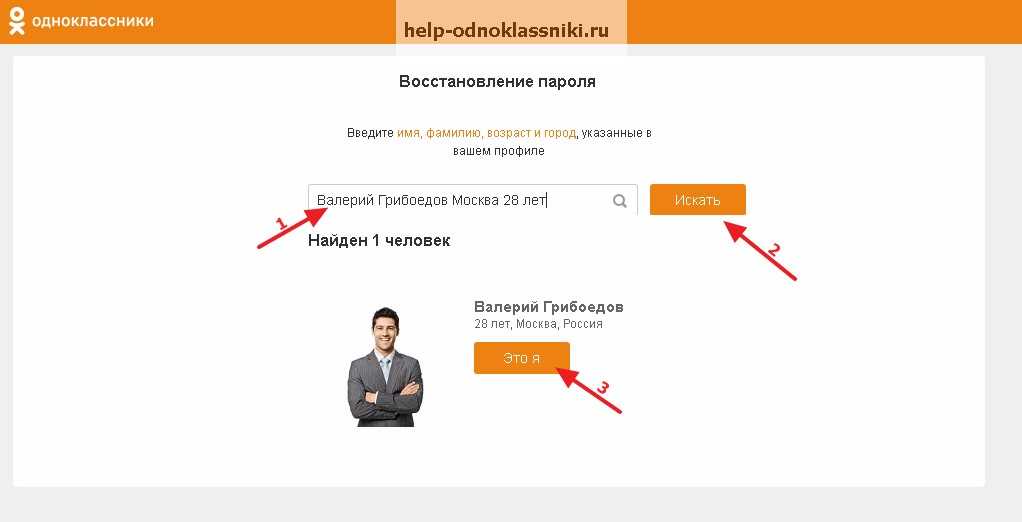
Task: Click the red number 1 label
Action: [x=281, y=224]
